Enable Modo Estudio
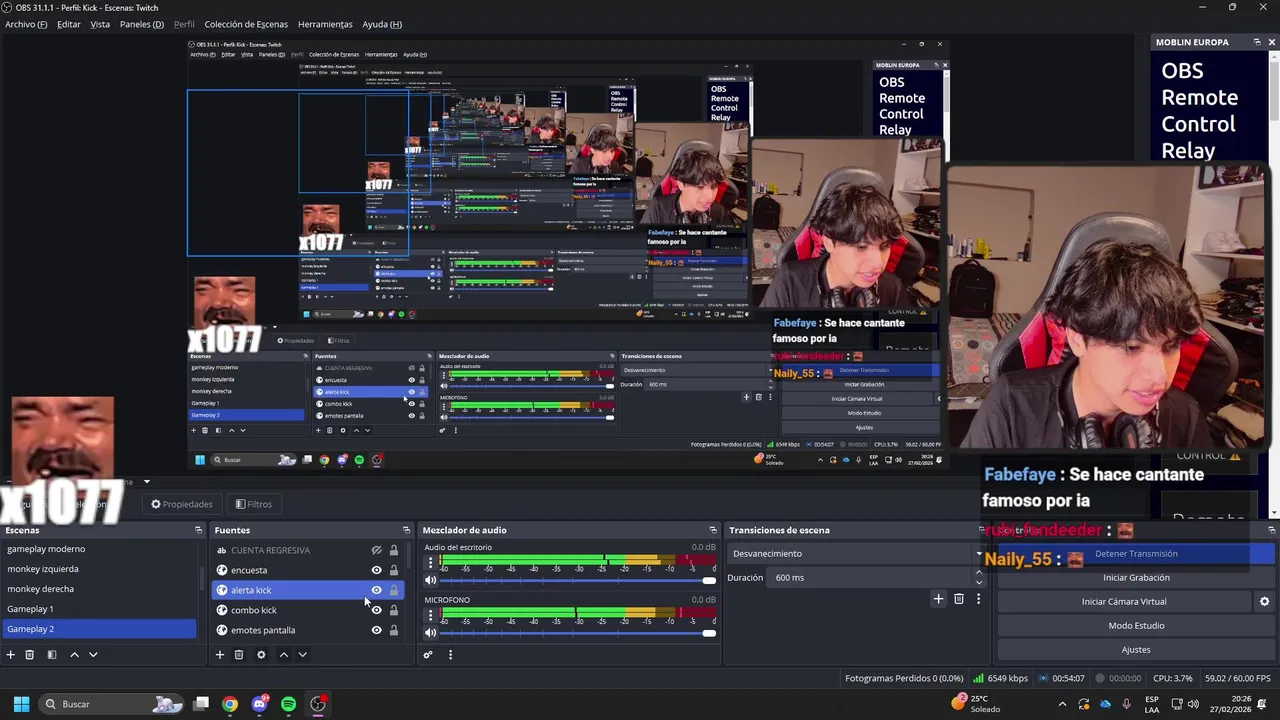 click(x=1136, y=626)
